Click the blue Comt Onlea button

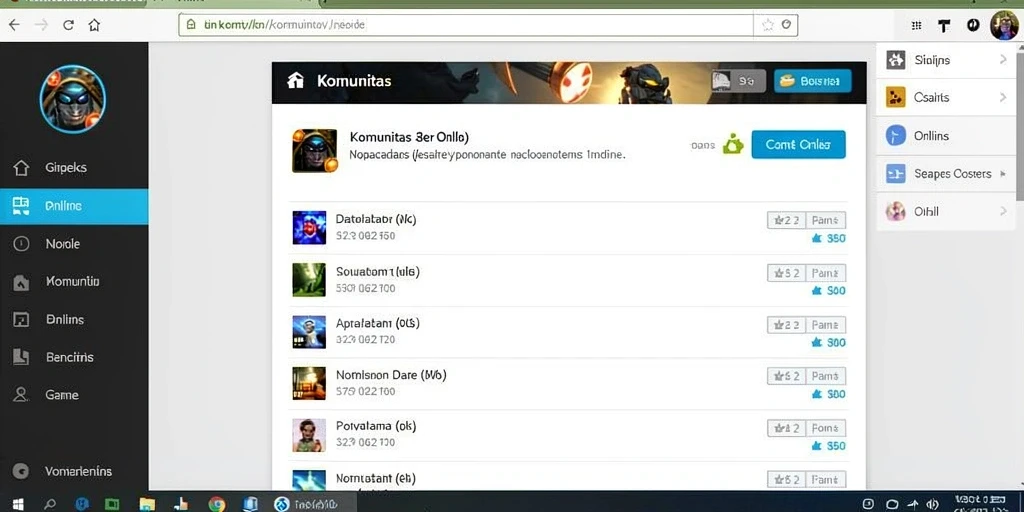coord(798,144)
